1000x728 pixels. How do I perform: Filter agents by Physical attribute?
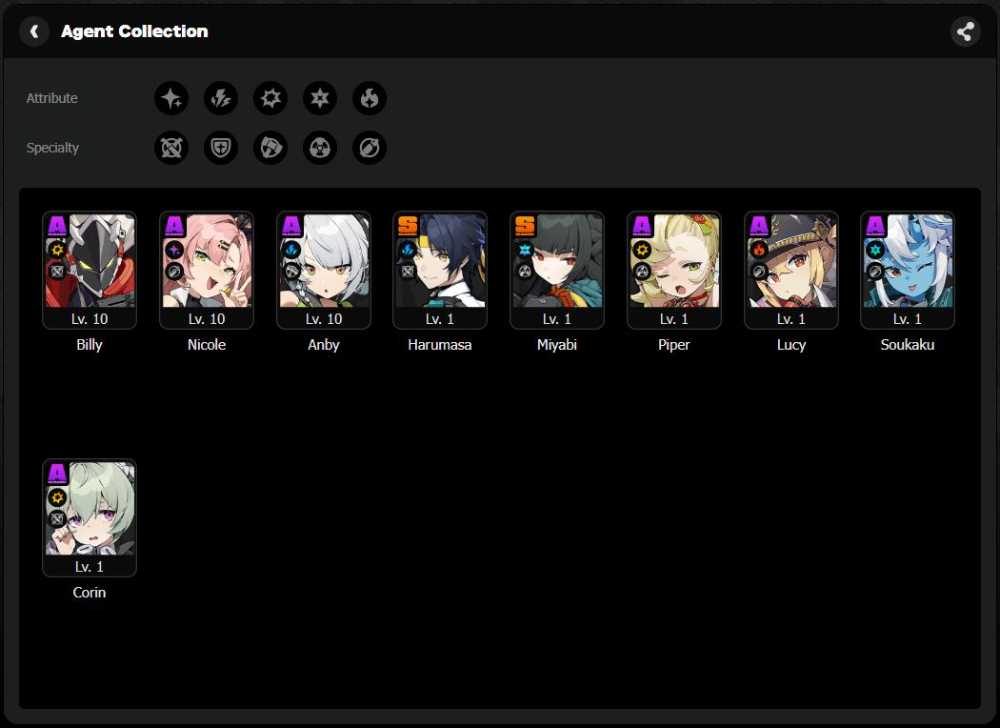tap(270, 98)
